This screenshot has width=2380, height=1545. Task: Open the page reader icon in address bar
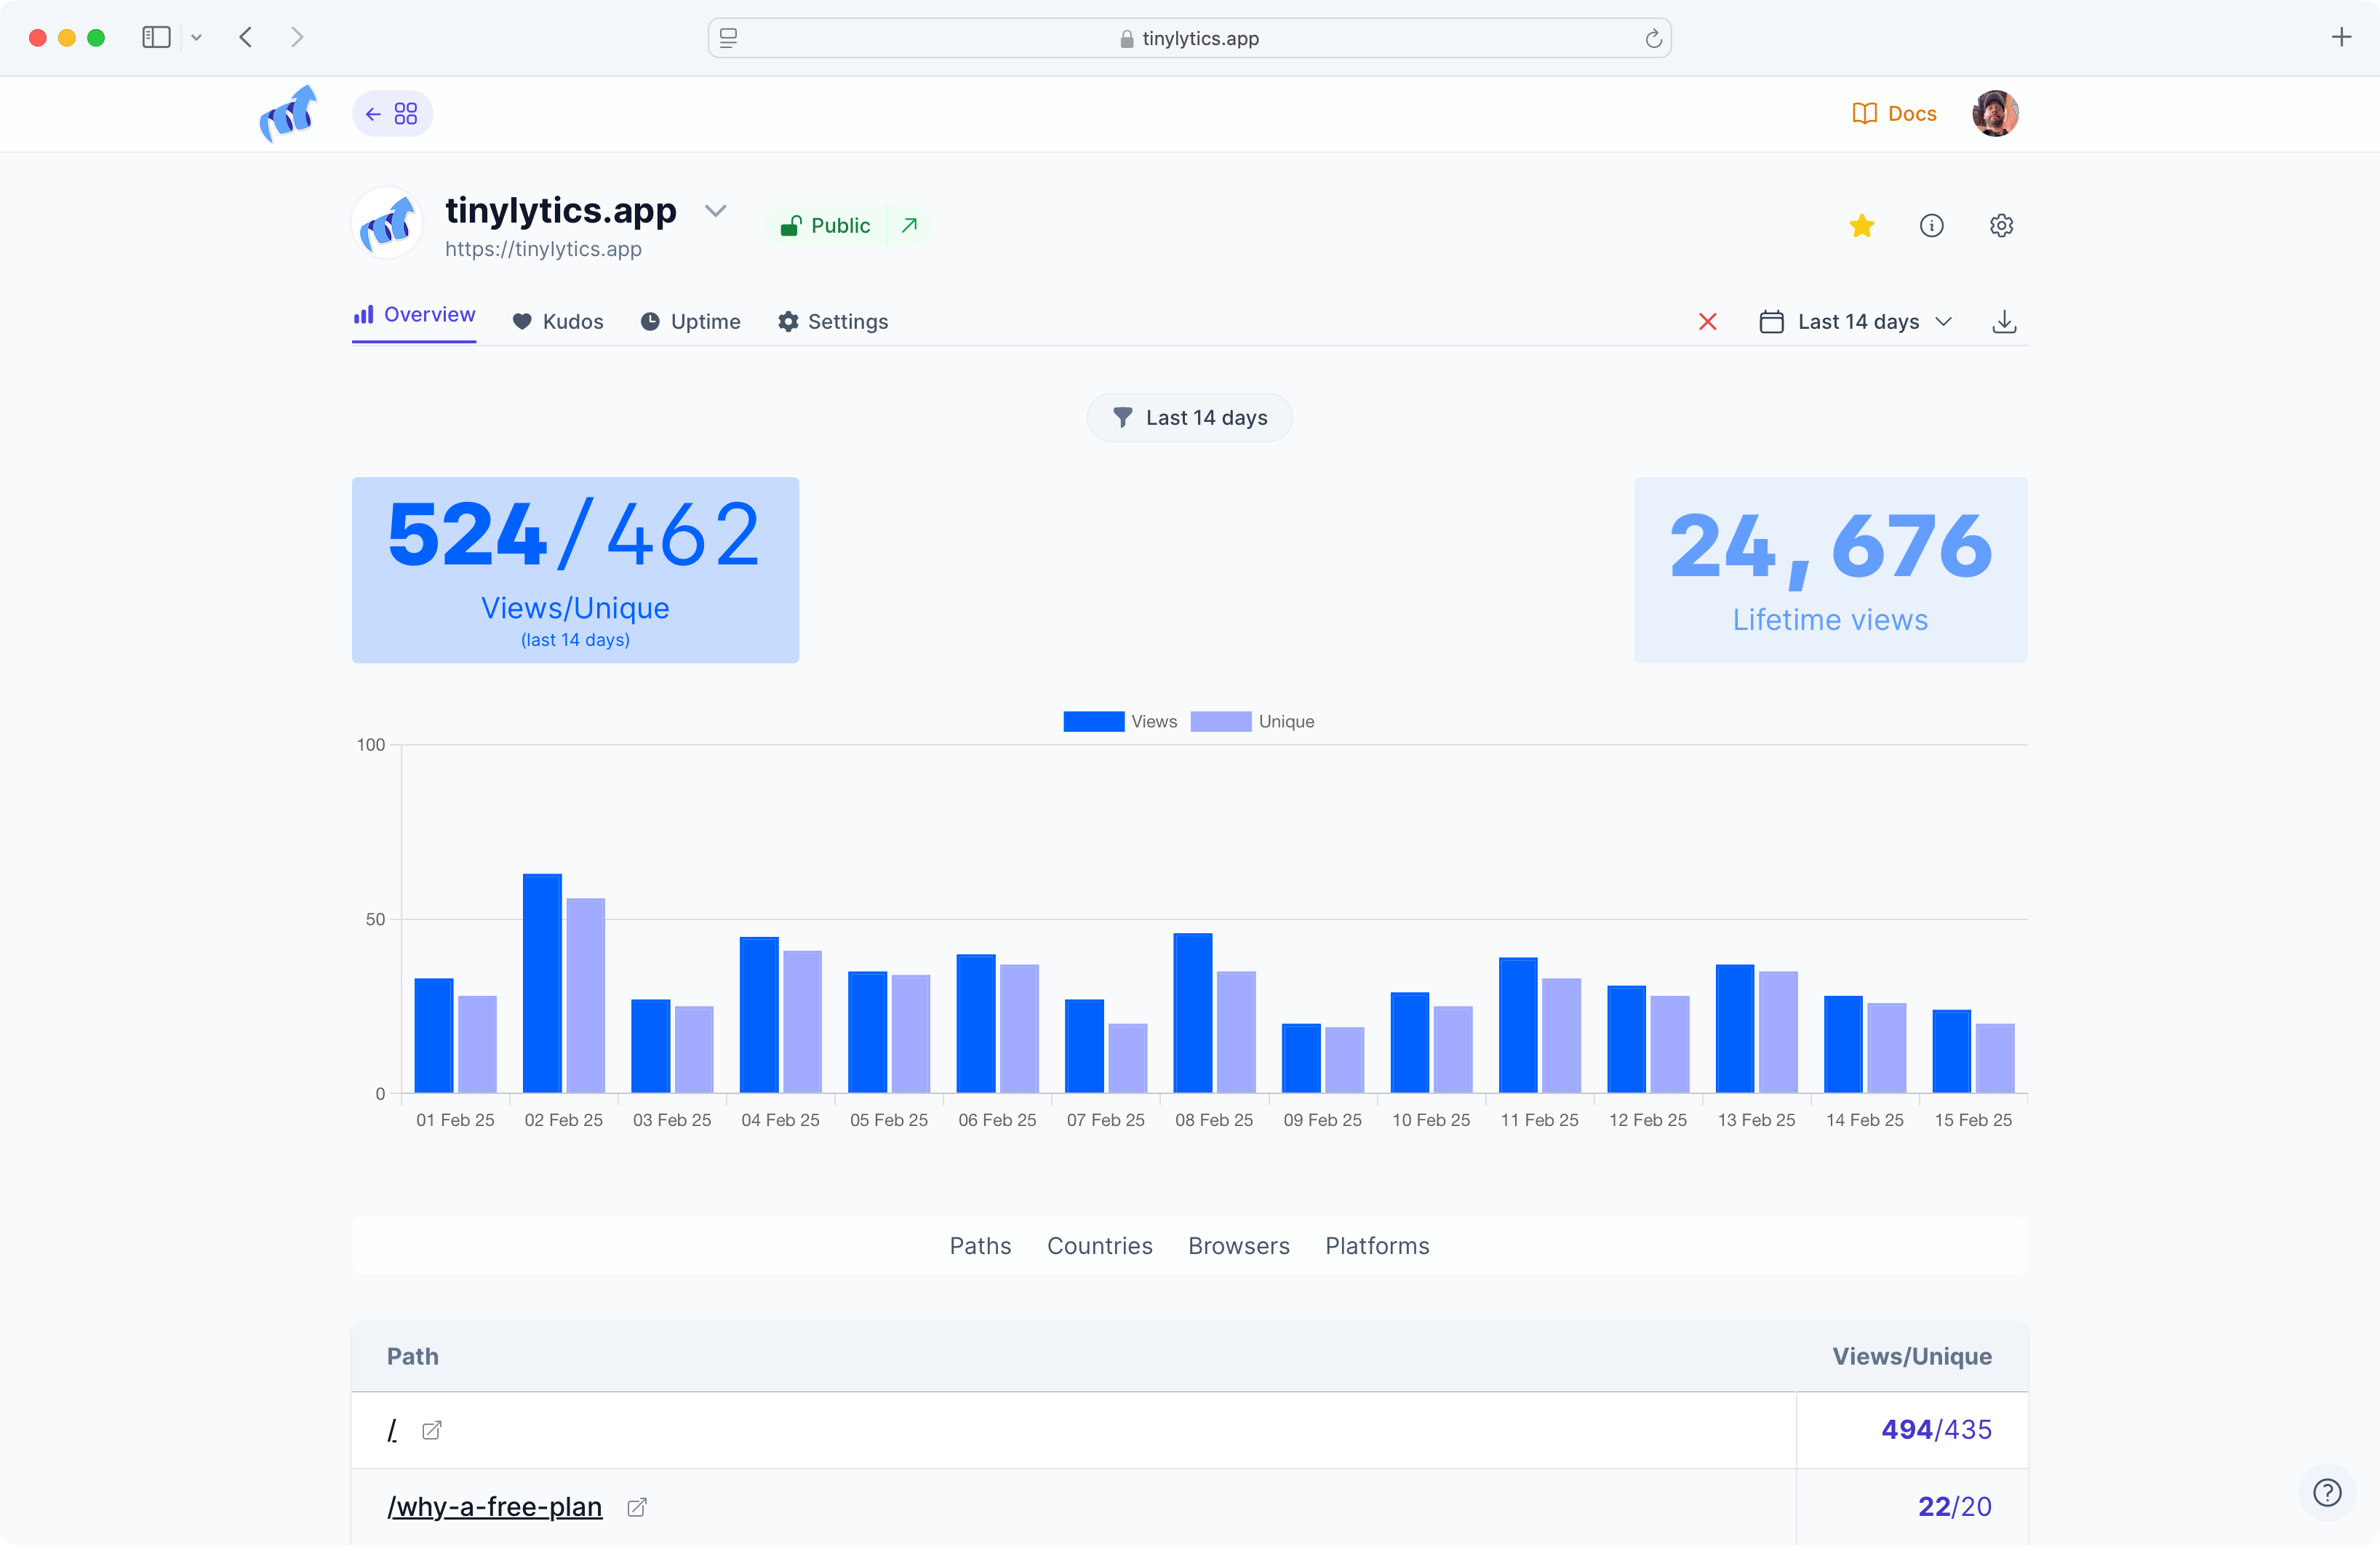coord(729,38)
